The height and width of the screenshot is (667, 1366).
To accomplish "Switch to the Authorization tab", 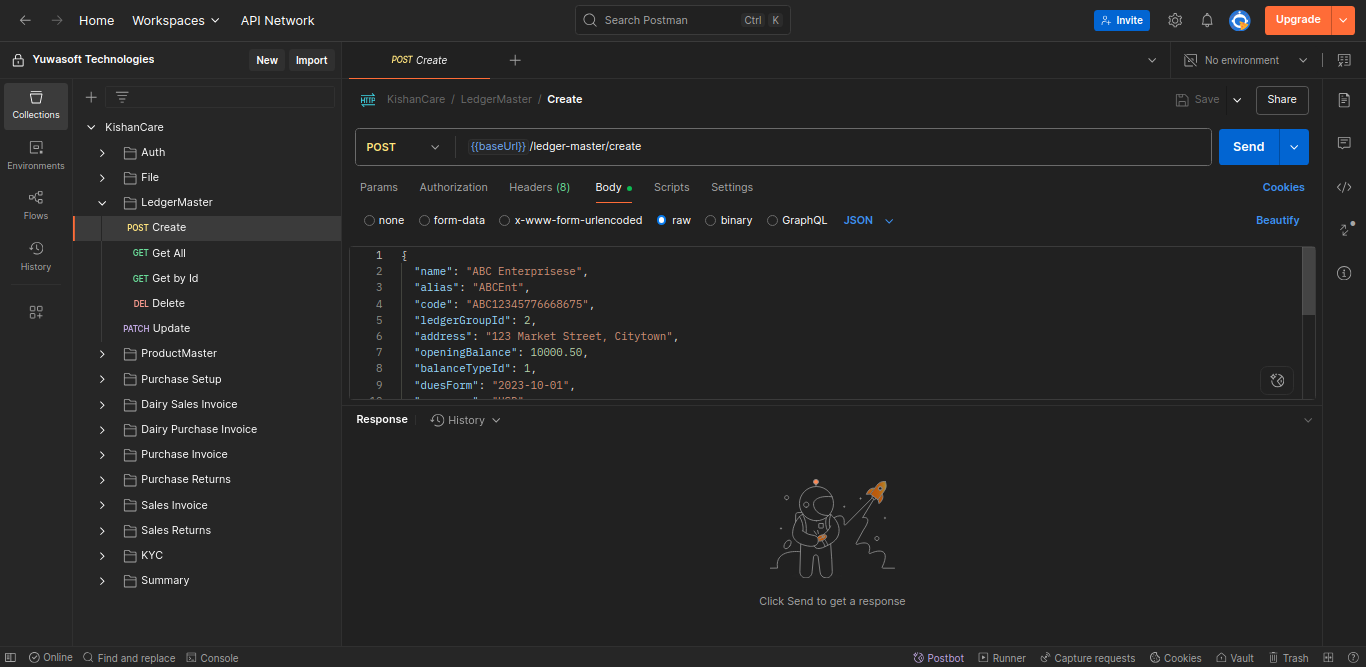I will (x=453, y=187).
